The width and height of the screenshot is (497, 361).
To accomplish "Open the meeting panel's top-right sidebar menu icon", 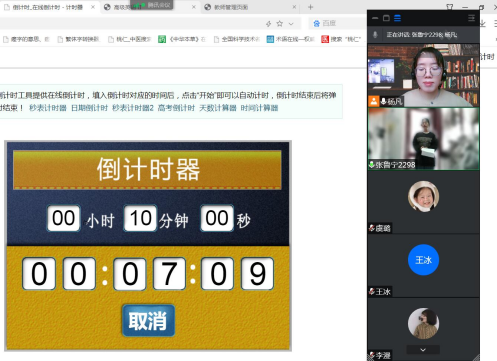I will [x=471, y=18].
